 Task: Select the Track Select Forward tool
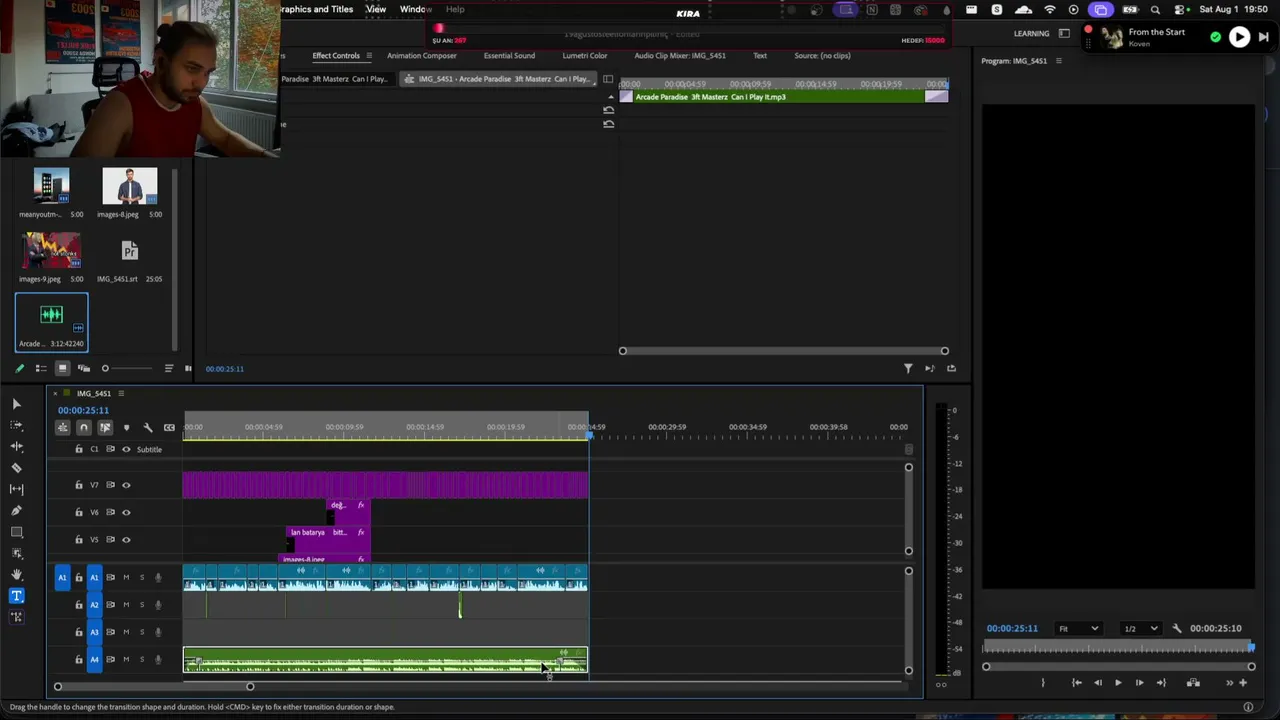(16, 425)
